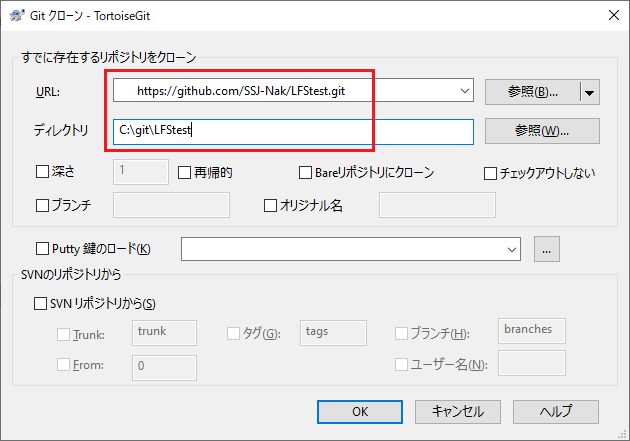Click the ユーザー名 text field
The width and height of the screenshot is (630, 441).
pos(532,363)
